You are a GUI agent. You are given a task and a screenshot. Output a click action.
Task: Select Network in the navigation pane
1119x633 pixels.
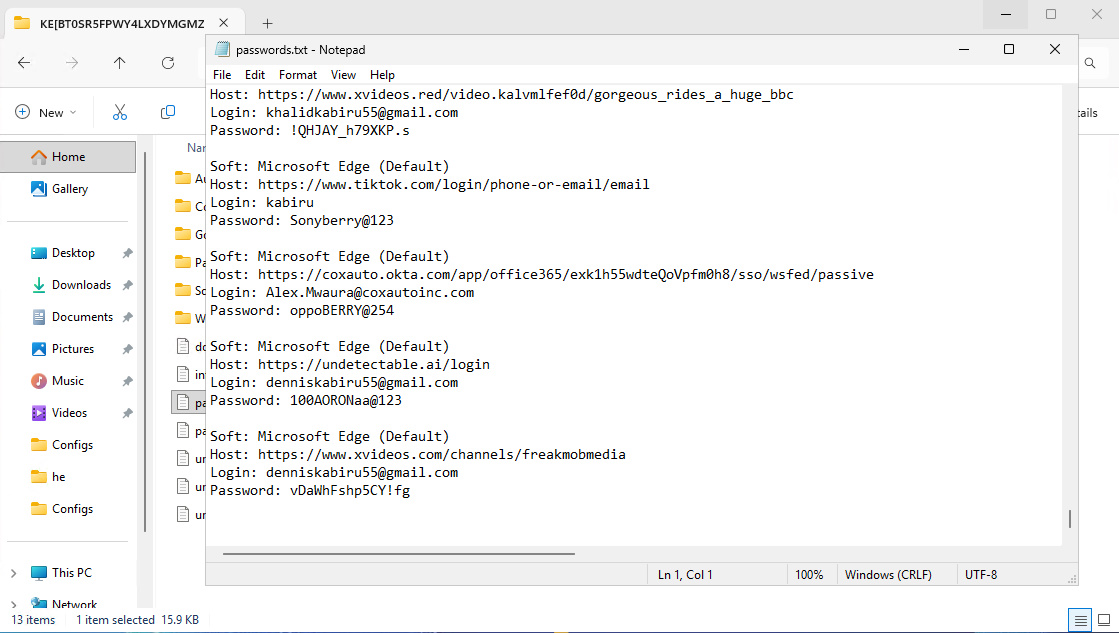pos(74,604)
